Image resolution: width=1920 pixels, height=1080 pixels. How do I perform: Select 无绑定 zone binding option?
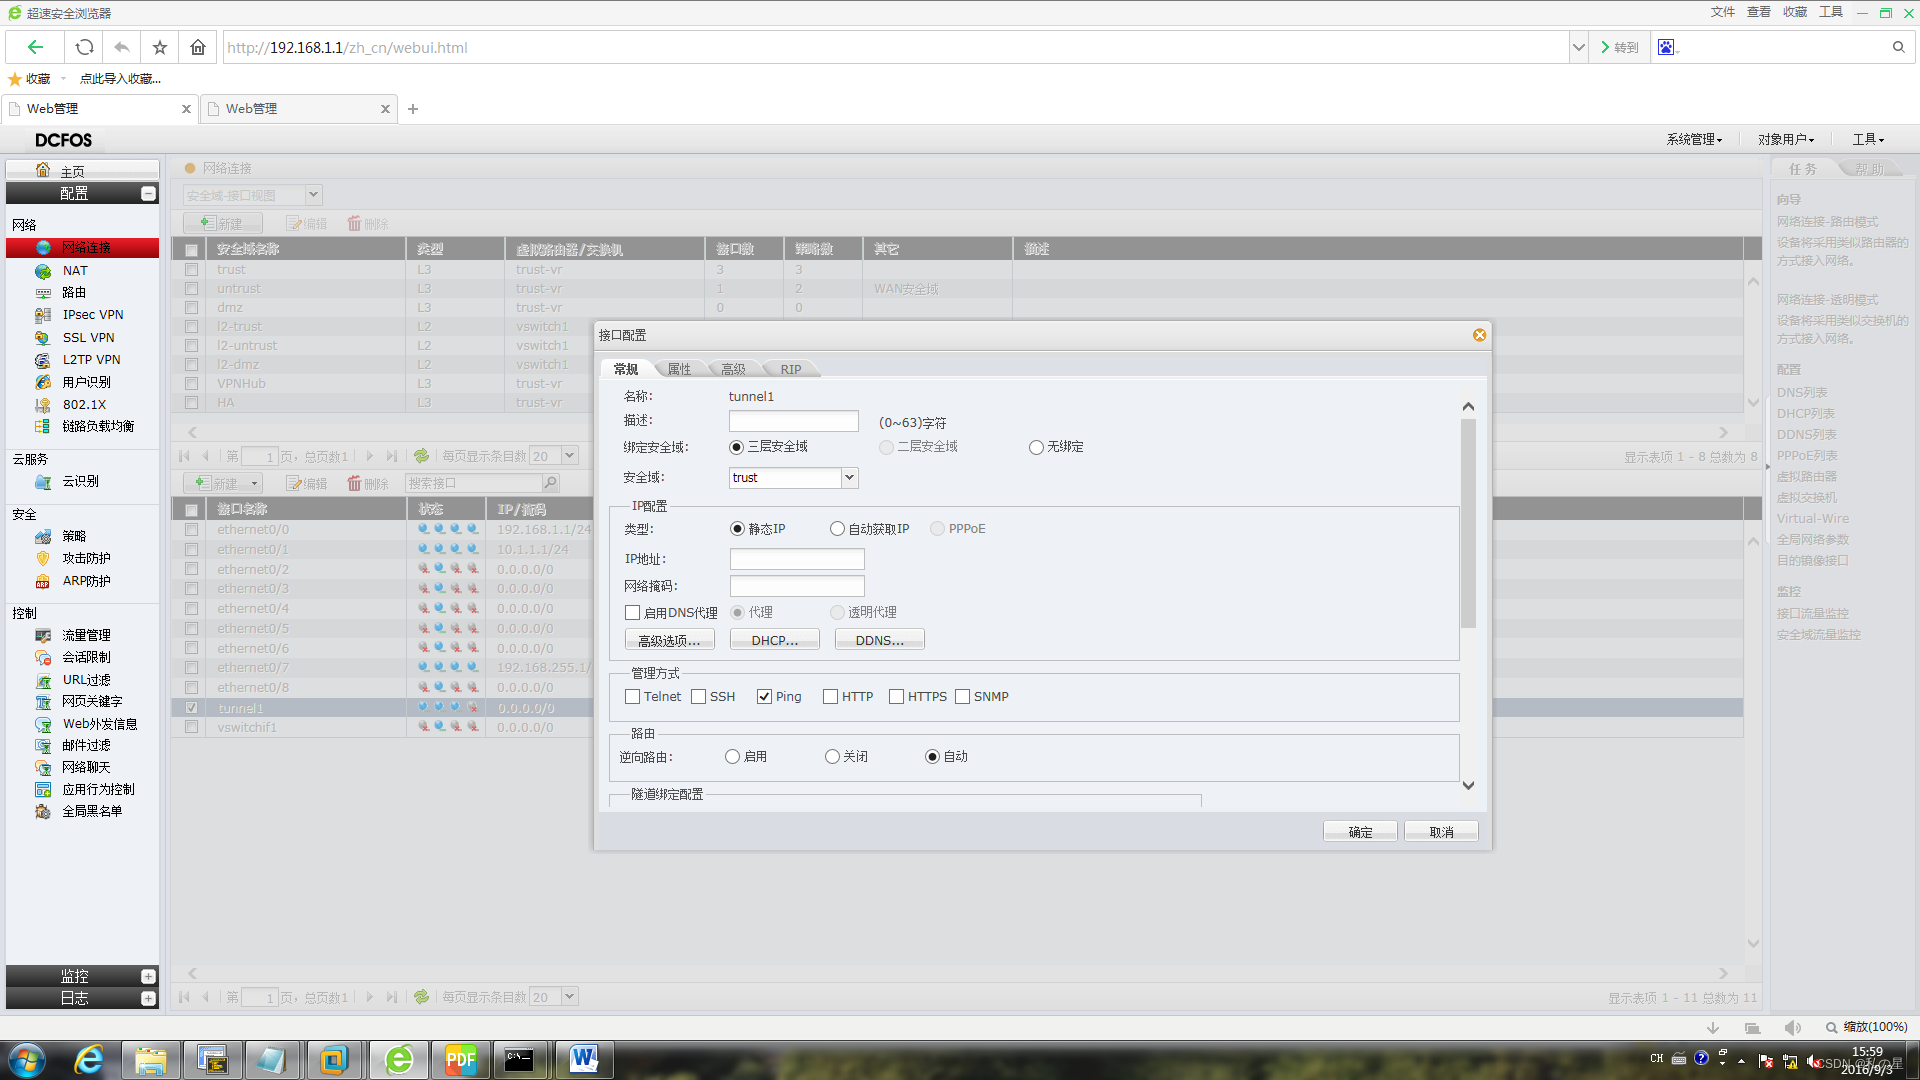(1036, 447)
